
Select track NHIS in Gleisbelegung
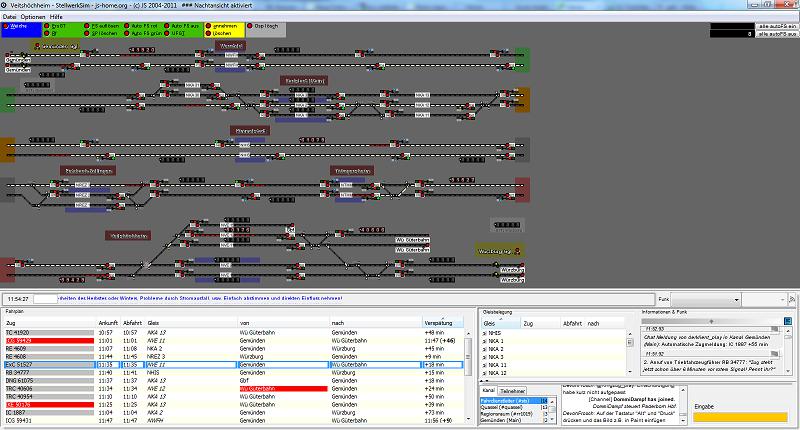point(554,333)
